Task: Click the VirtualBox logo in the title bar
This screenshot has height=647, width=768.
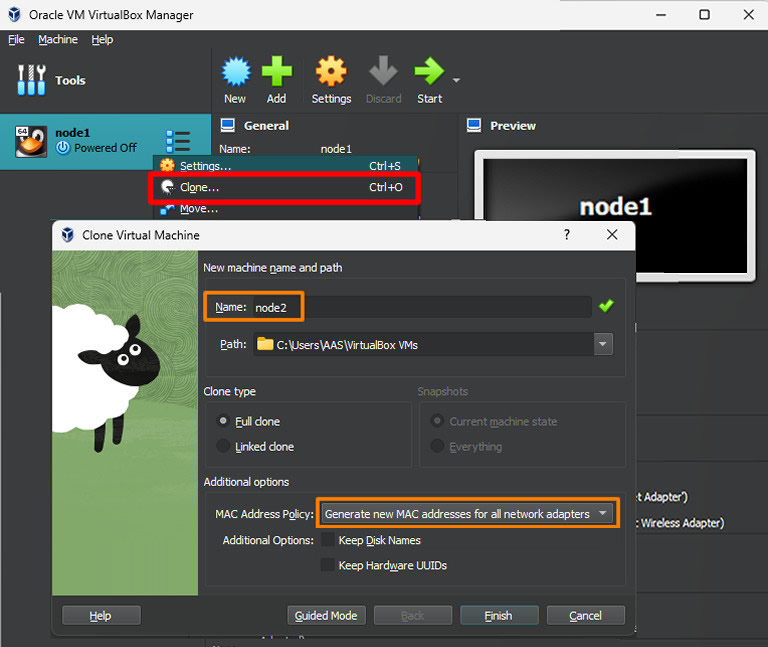Action: pos(15,15)
